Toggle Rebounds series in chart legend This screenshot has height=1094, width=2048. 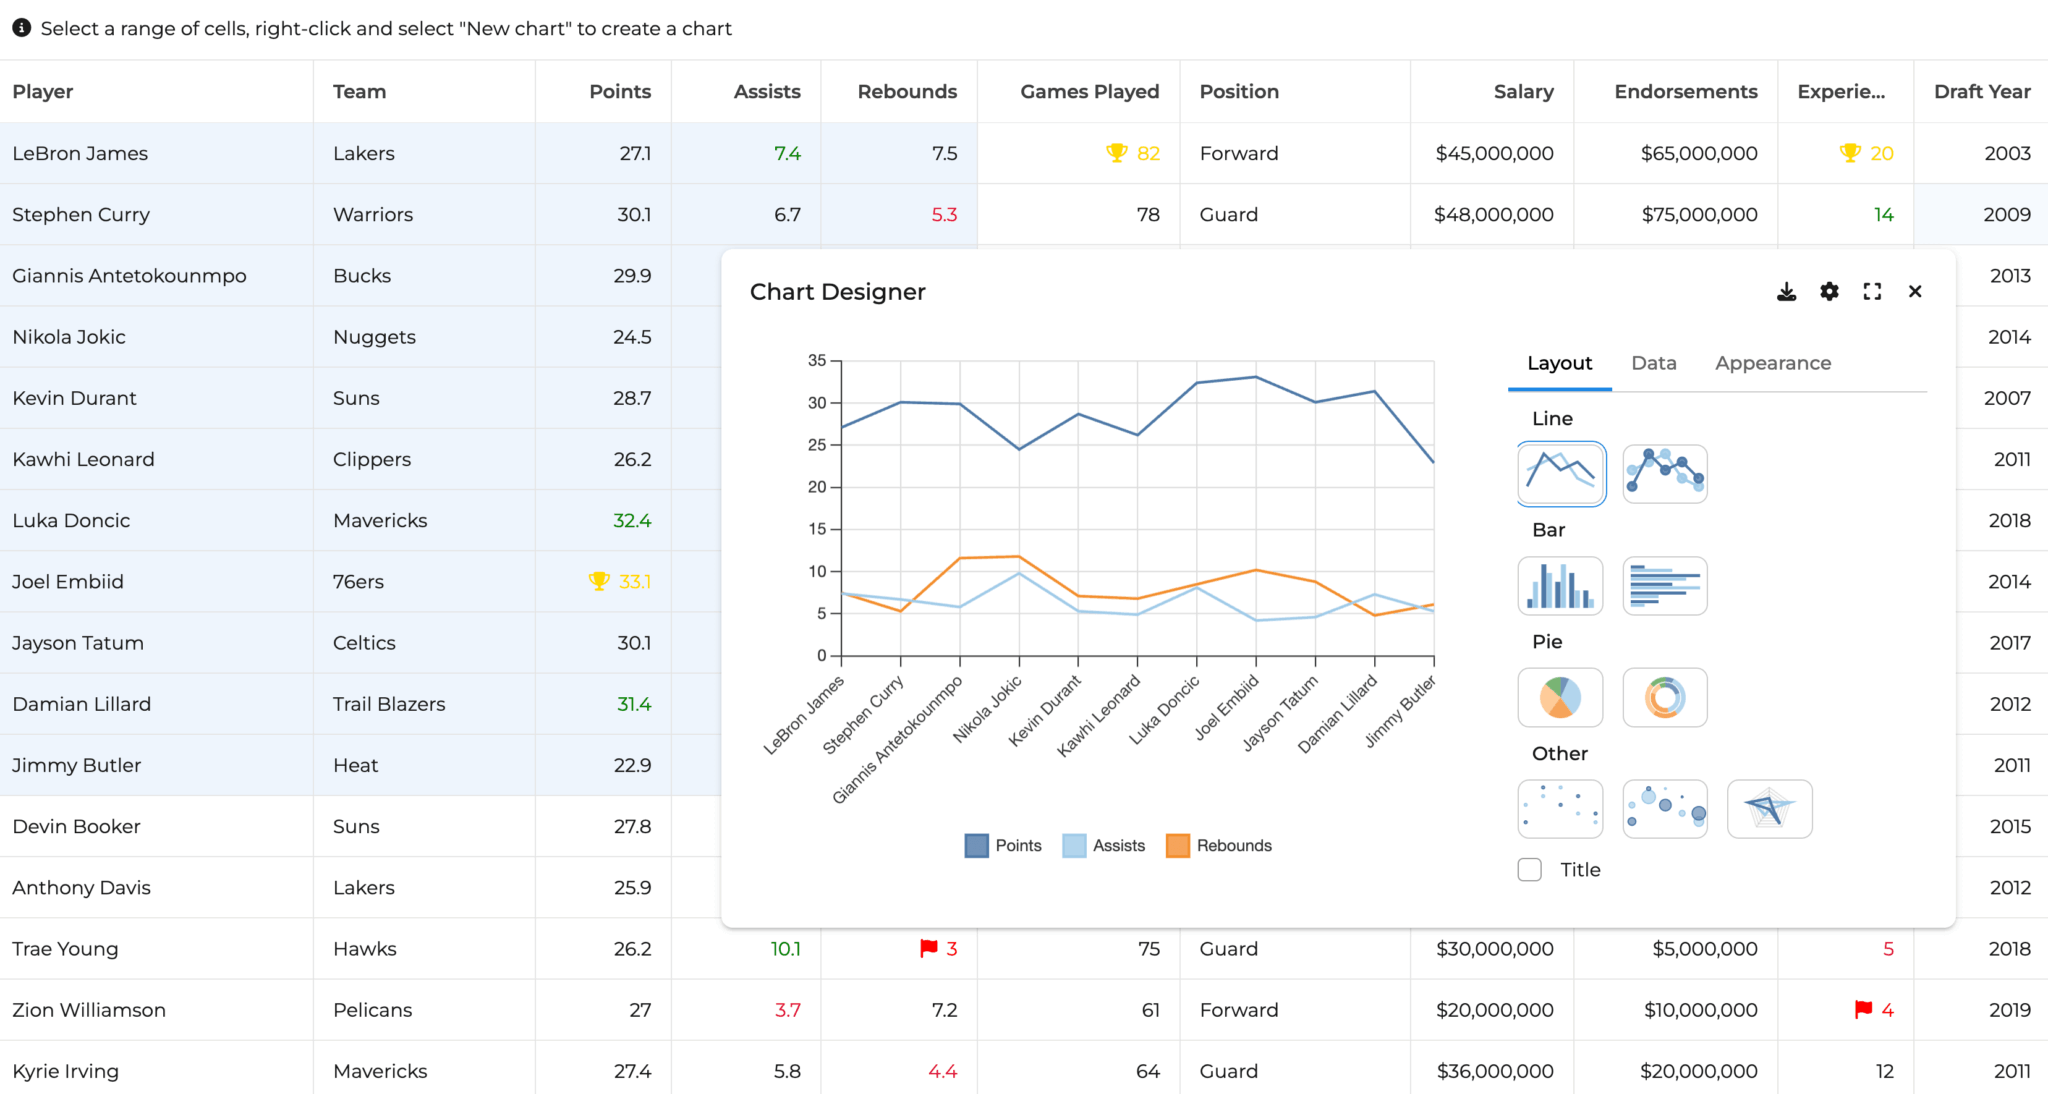(x=1220, y=846)
